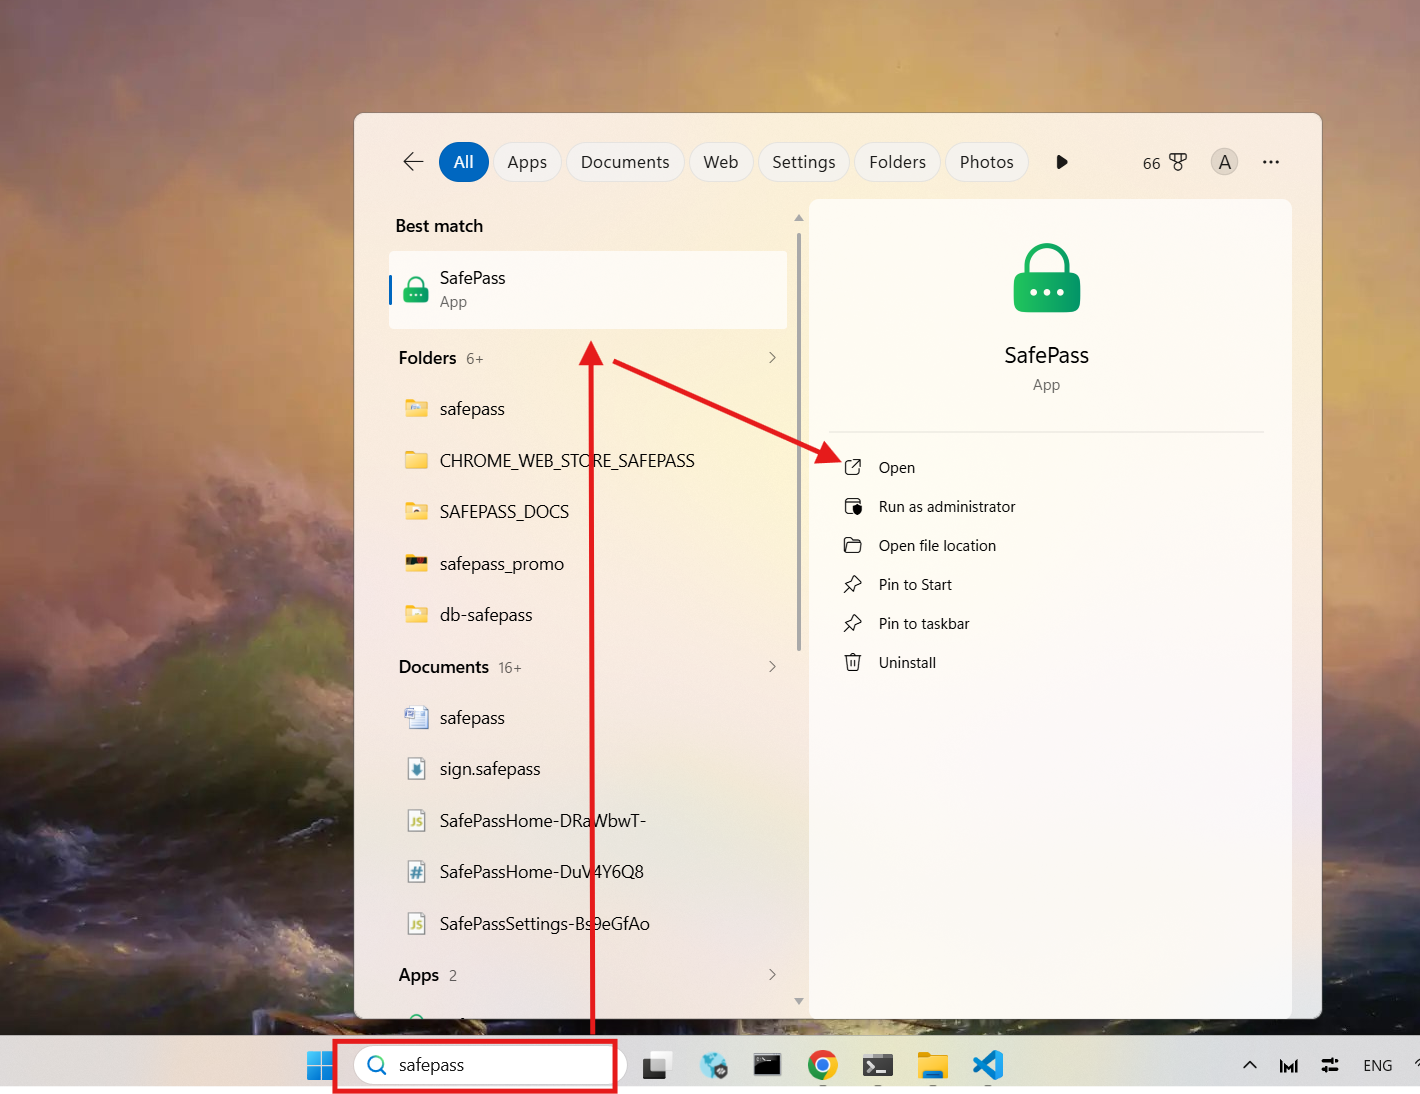The image size is (1420, 1094).
Task: Open the SafePassHome-DRaWbwT- file
Action: pos(588,821)
